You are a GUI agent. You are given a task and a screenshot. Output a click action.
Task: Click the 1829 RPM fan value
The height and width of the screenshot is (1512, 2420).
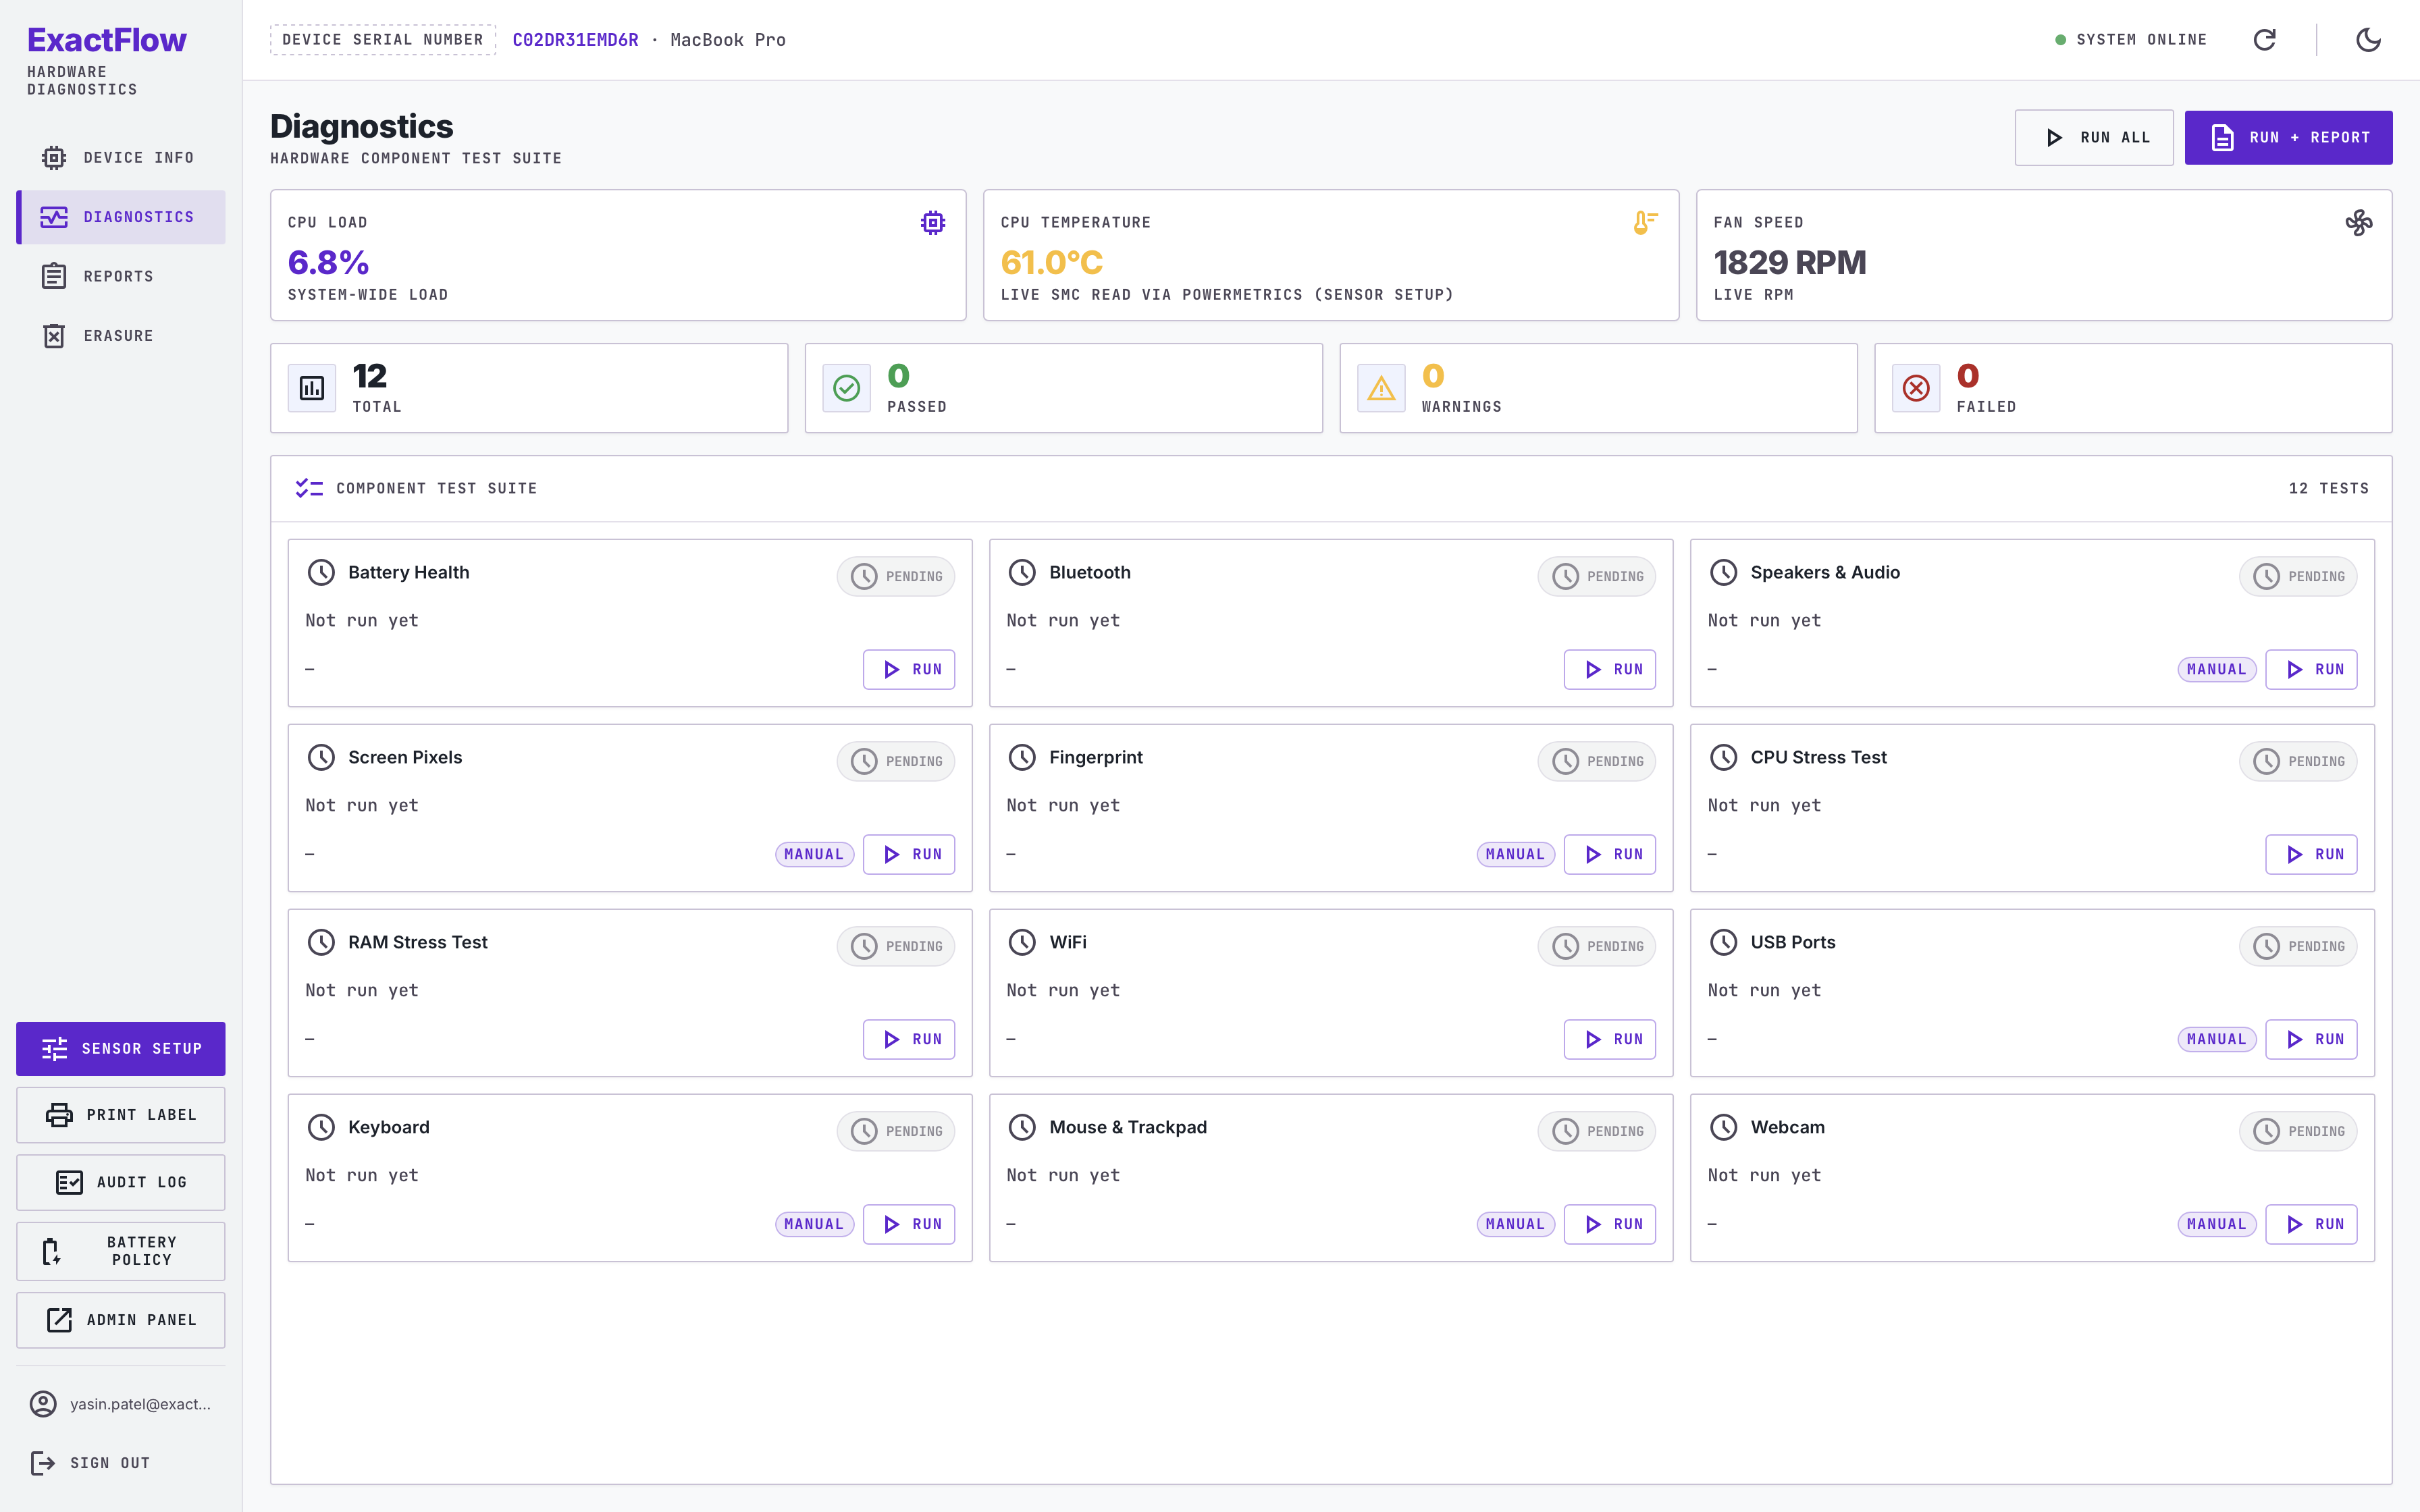tap(1790, 262)
